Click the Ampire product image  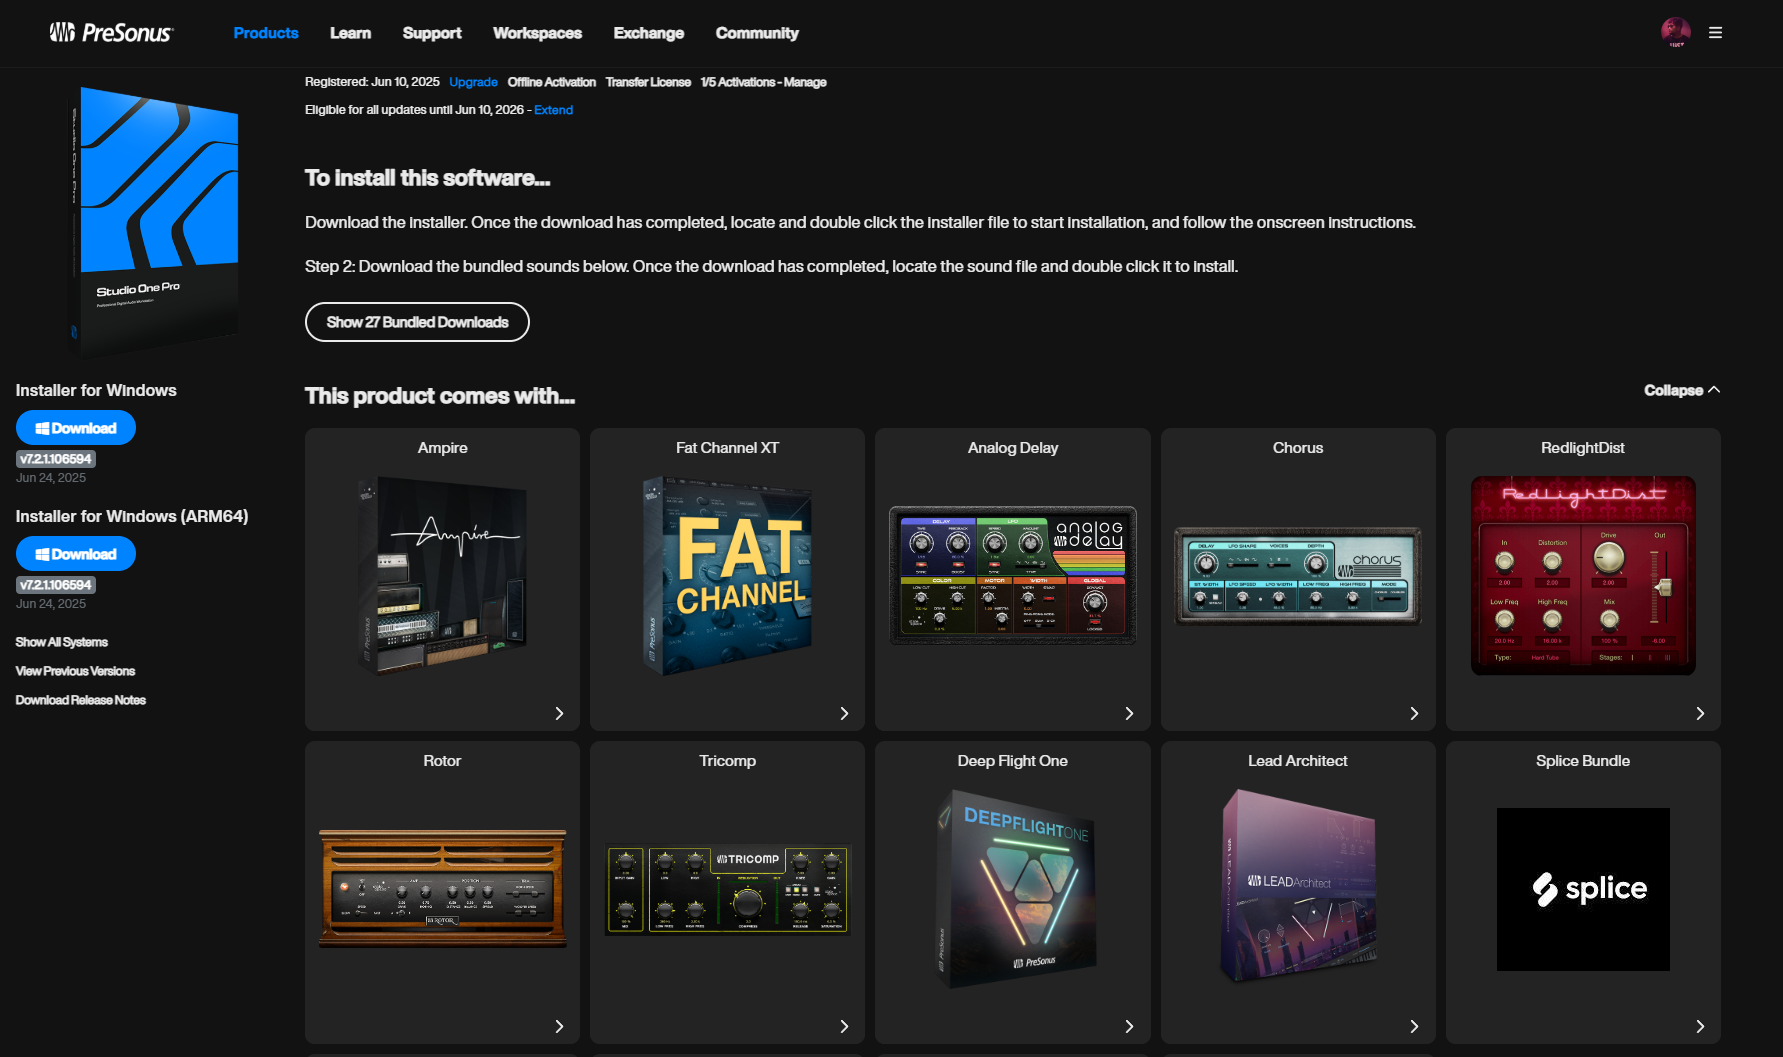pyautogui.click(x=442, y=575)
